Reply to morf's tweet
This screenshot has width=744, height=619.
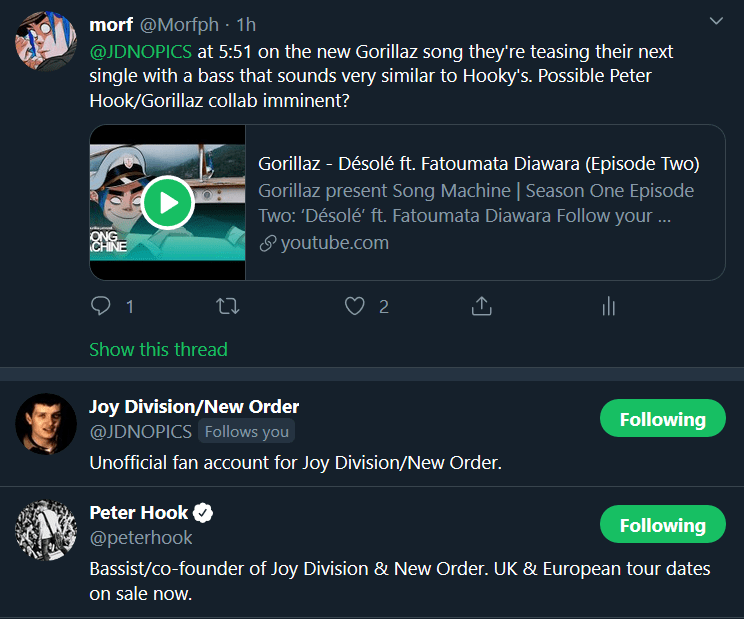101,307
